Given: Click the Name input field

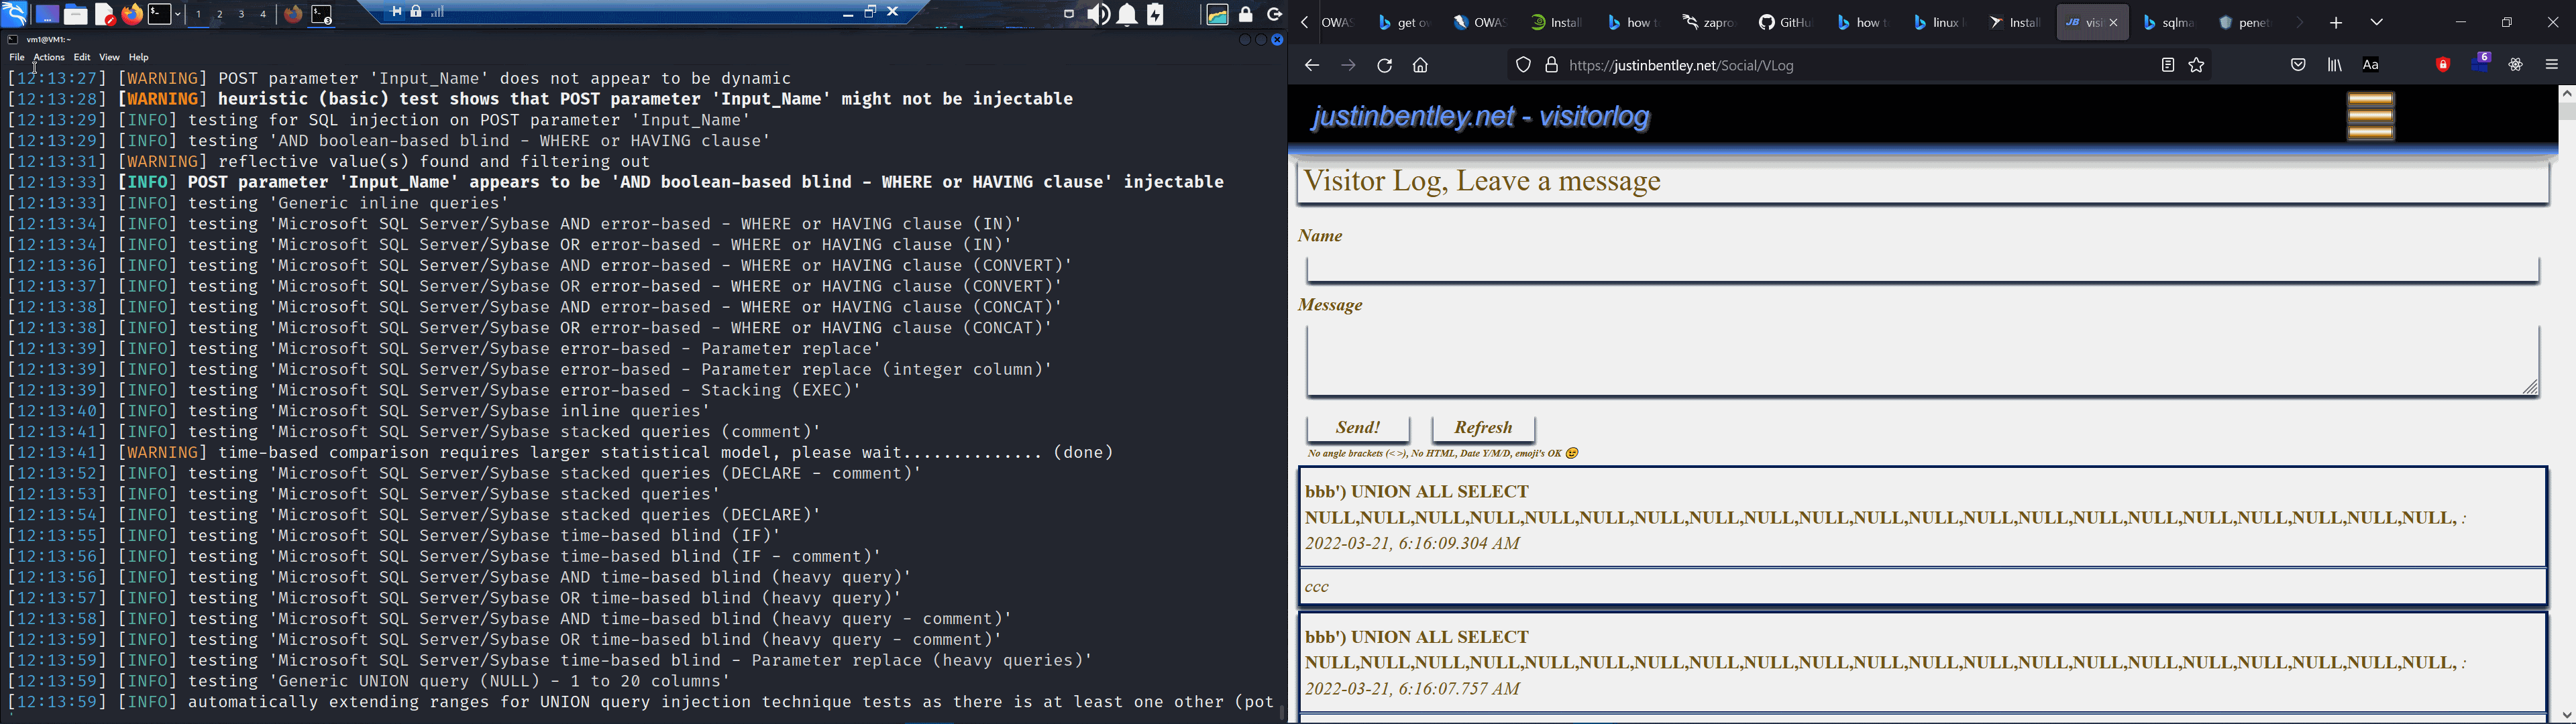Looking at the screenshot, I should (1922, 269).
